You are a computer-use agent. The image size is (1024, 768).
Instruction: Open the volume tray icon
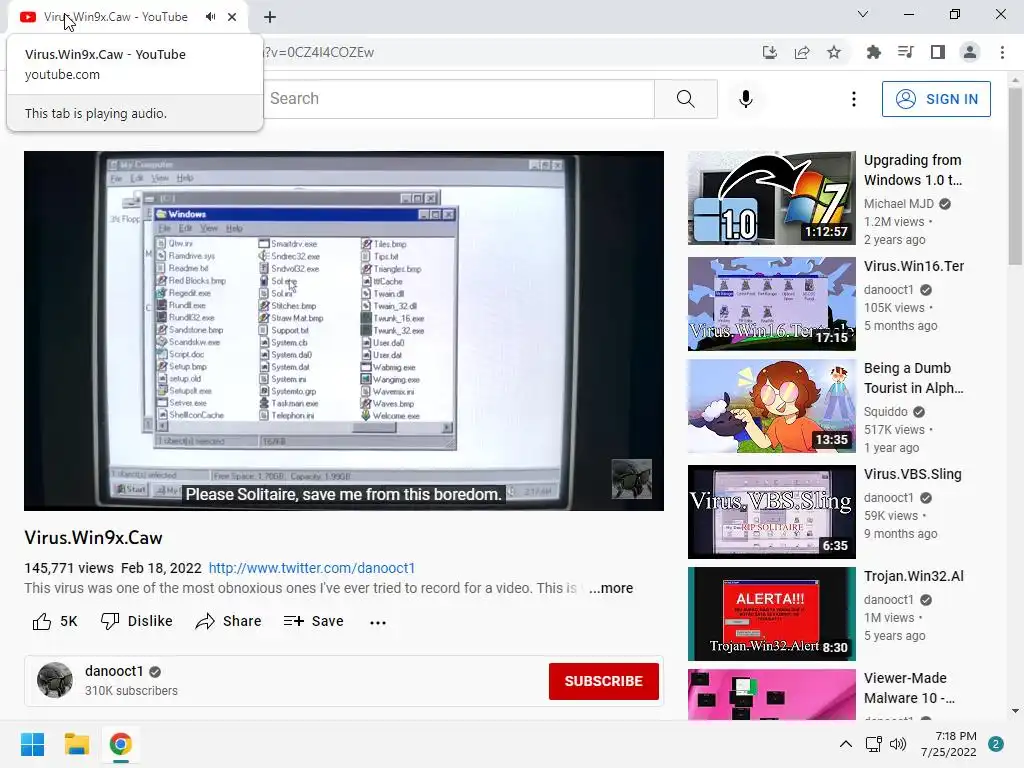[x=898, y=744]
